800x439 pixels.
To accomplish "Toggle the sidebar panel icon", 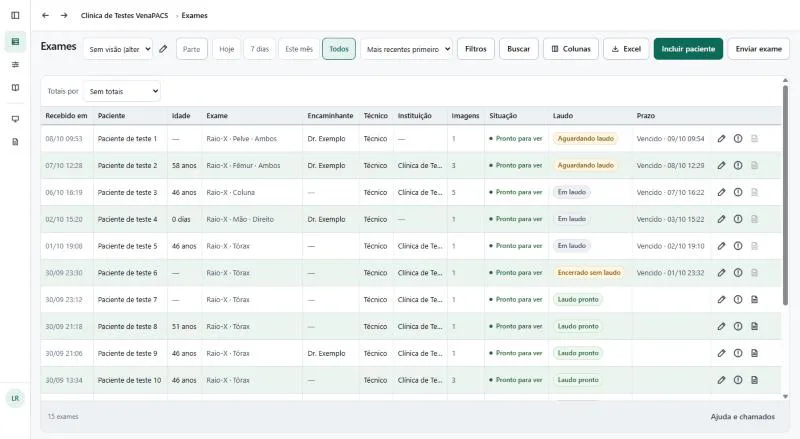I will pos(15,15).
